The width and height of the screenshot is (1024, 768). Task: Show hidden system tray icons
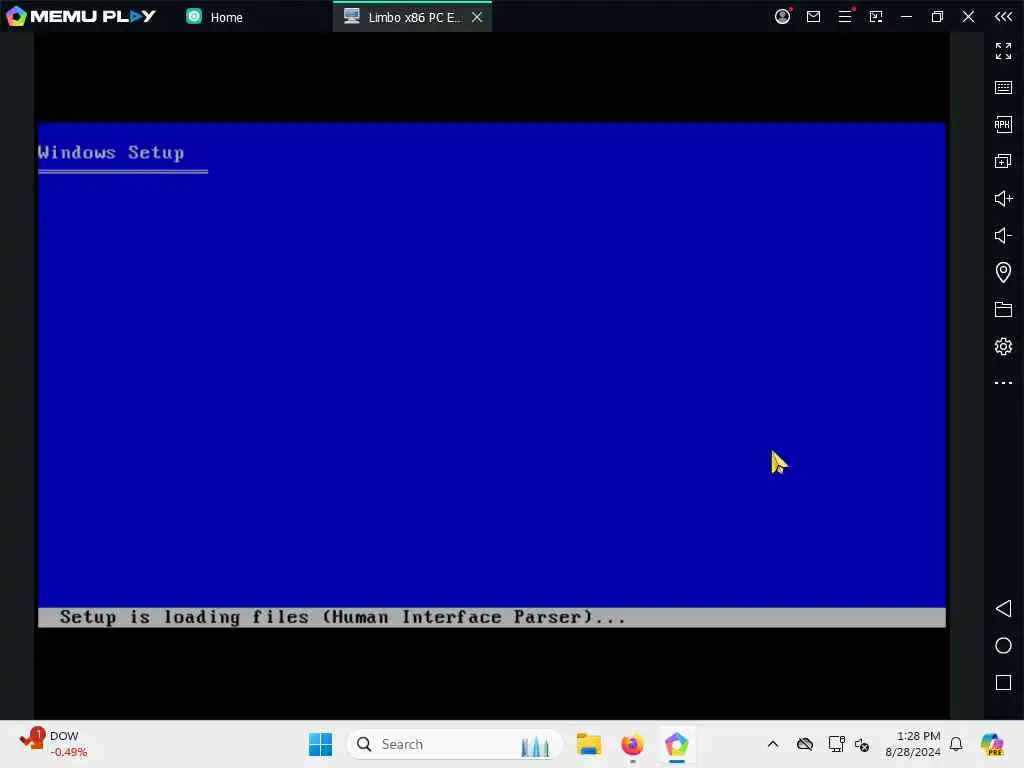point(773,744)
